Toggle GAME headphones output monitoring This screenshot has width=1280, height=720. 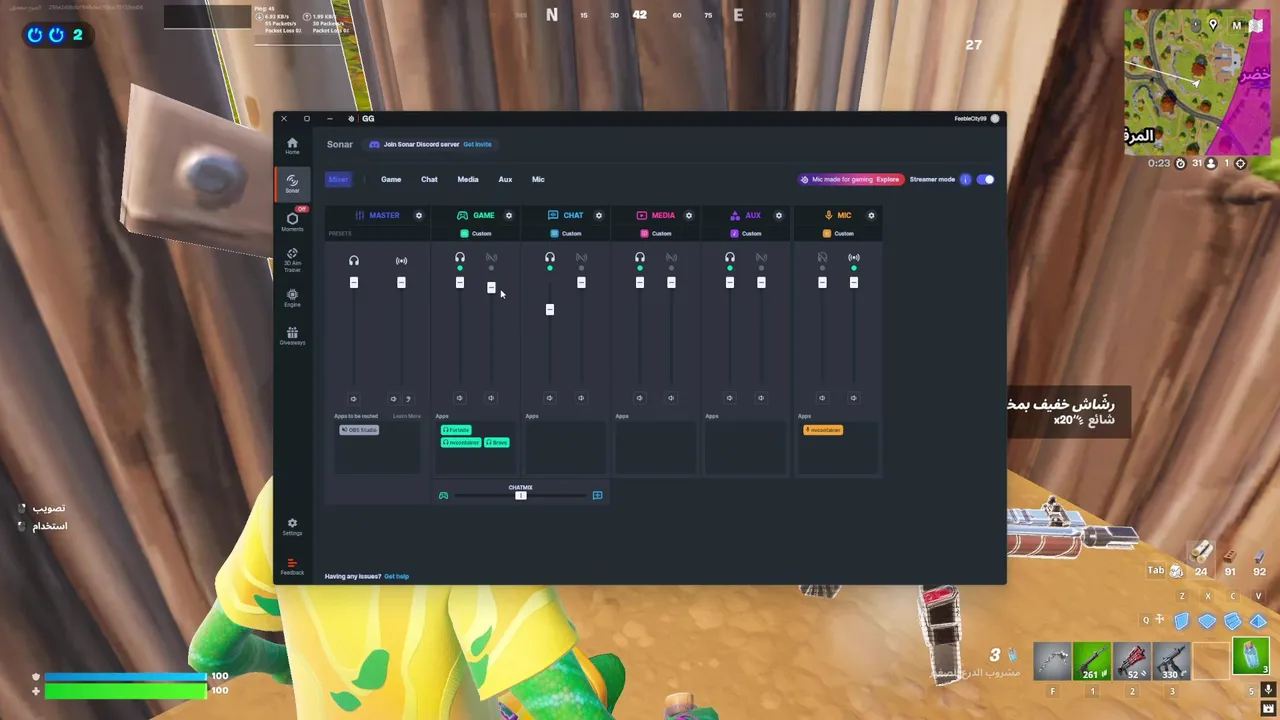tap(460, 258)
